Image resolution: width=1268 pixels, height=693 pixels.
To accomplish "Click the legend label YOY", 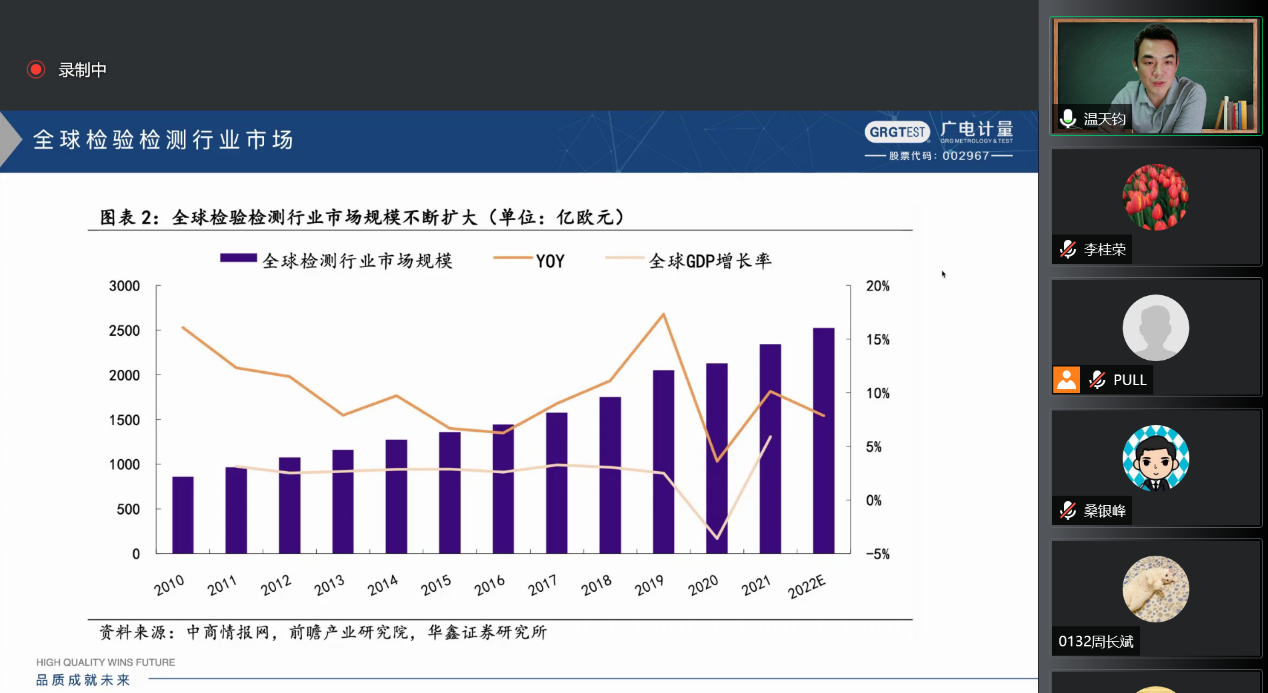I will pos(550,260).
